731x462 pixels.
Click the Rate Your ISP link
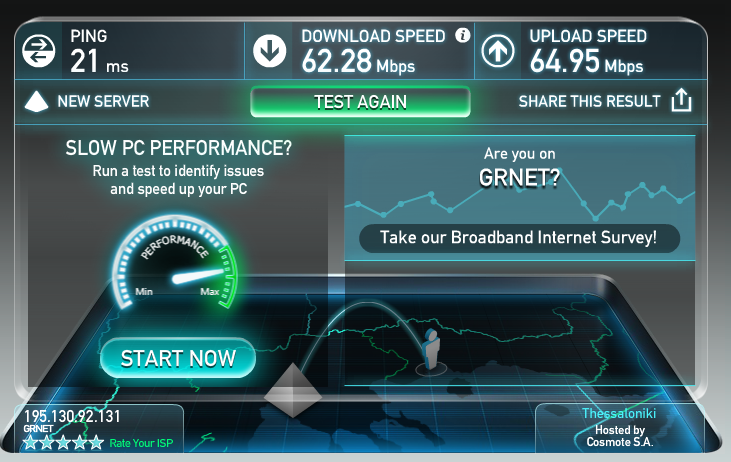141,443
